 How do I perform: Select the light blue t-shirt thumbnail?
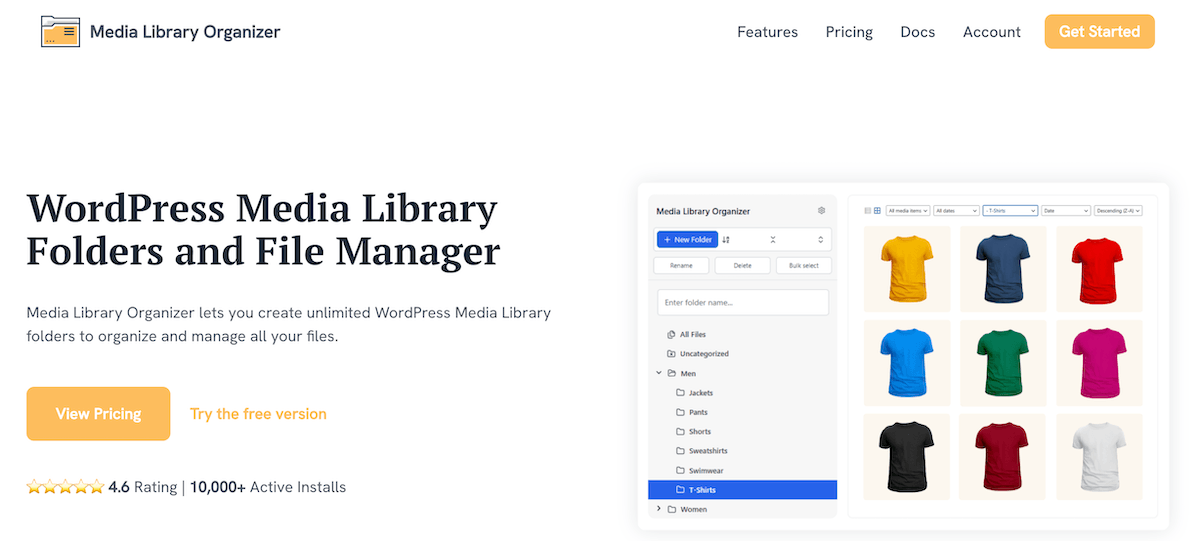[x=907, y=363]
